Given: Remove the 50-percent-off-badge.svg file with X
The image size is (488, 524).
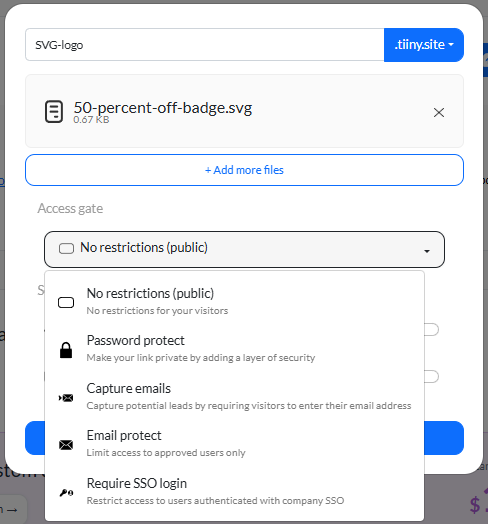Looking at the screenshot, I should tap(439, 113).
